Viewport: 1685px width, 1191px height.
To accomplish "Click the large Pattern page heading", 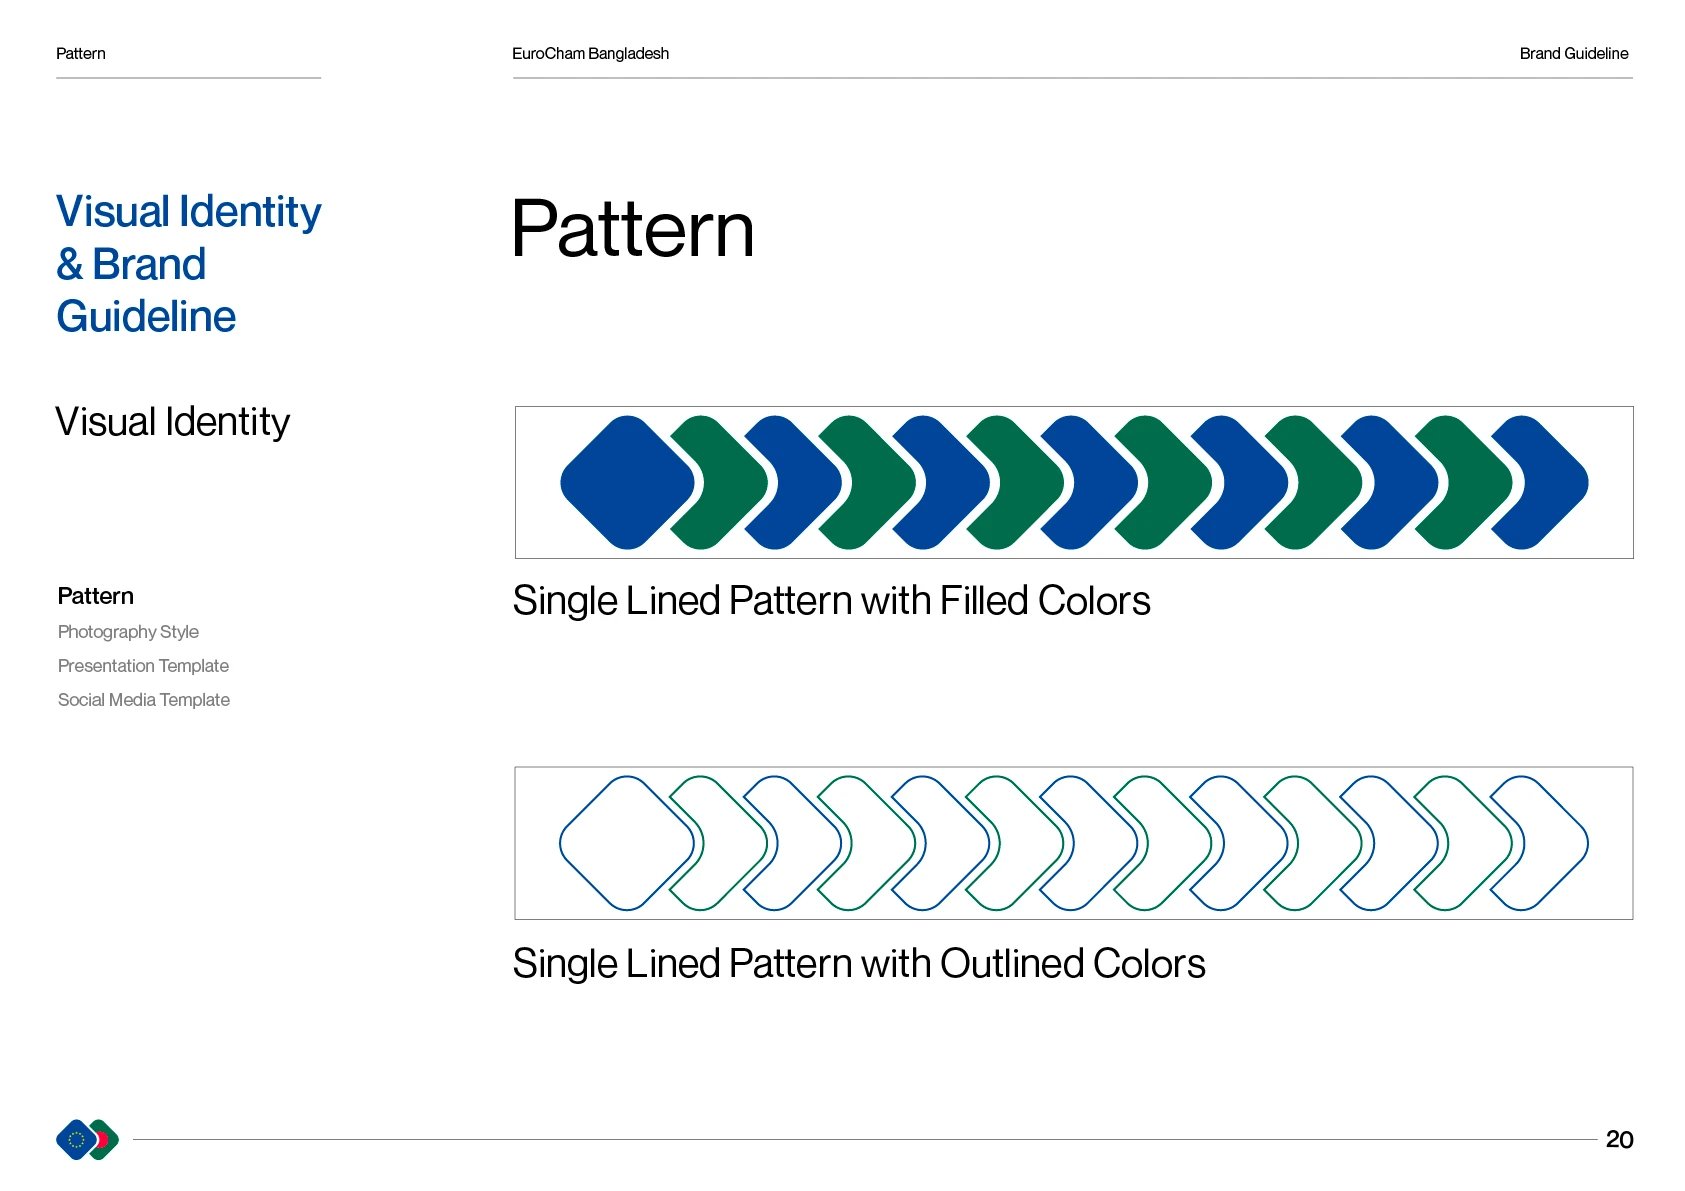I will click(632, 229).
